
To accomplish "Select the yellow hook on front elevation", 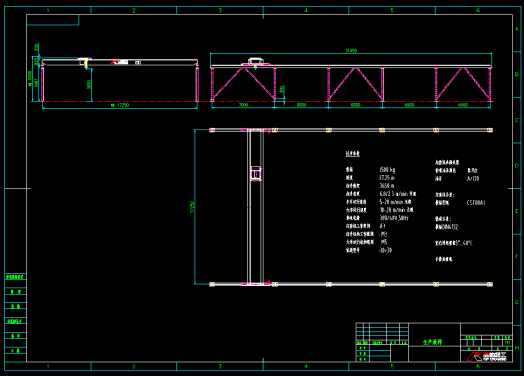I will [86, 64].
